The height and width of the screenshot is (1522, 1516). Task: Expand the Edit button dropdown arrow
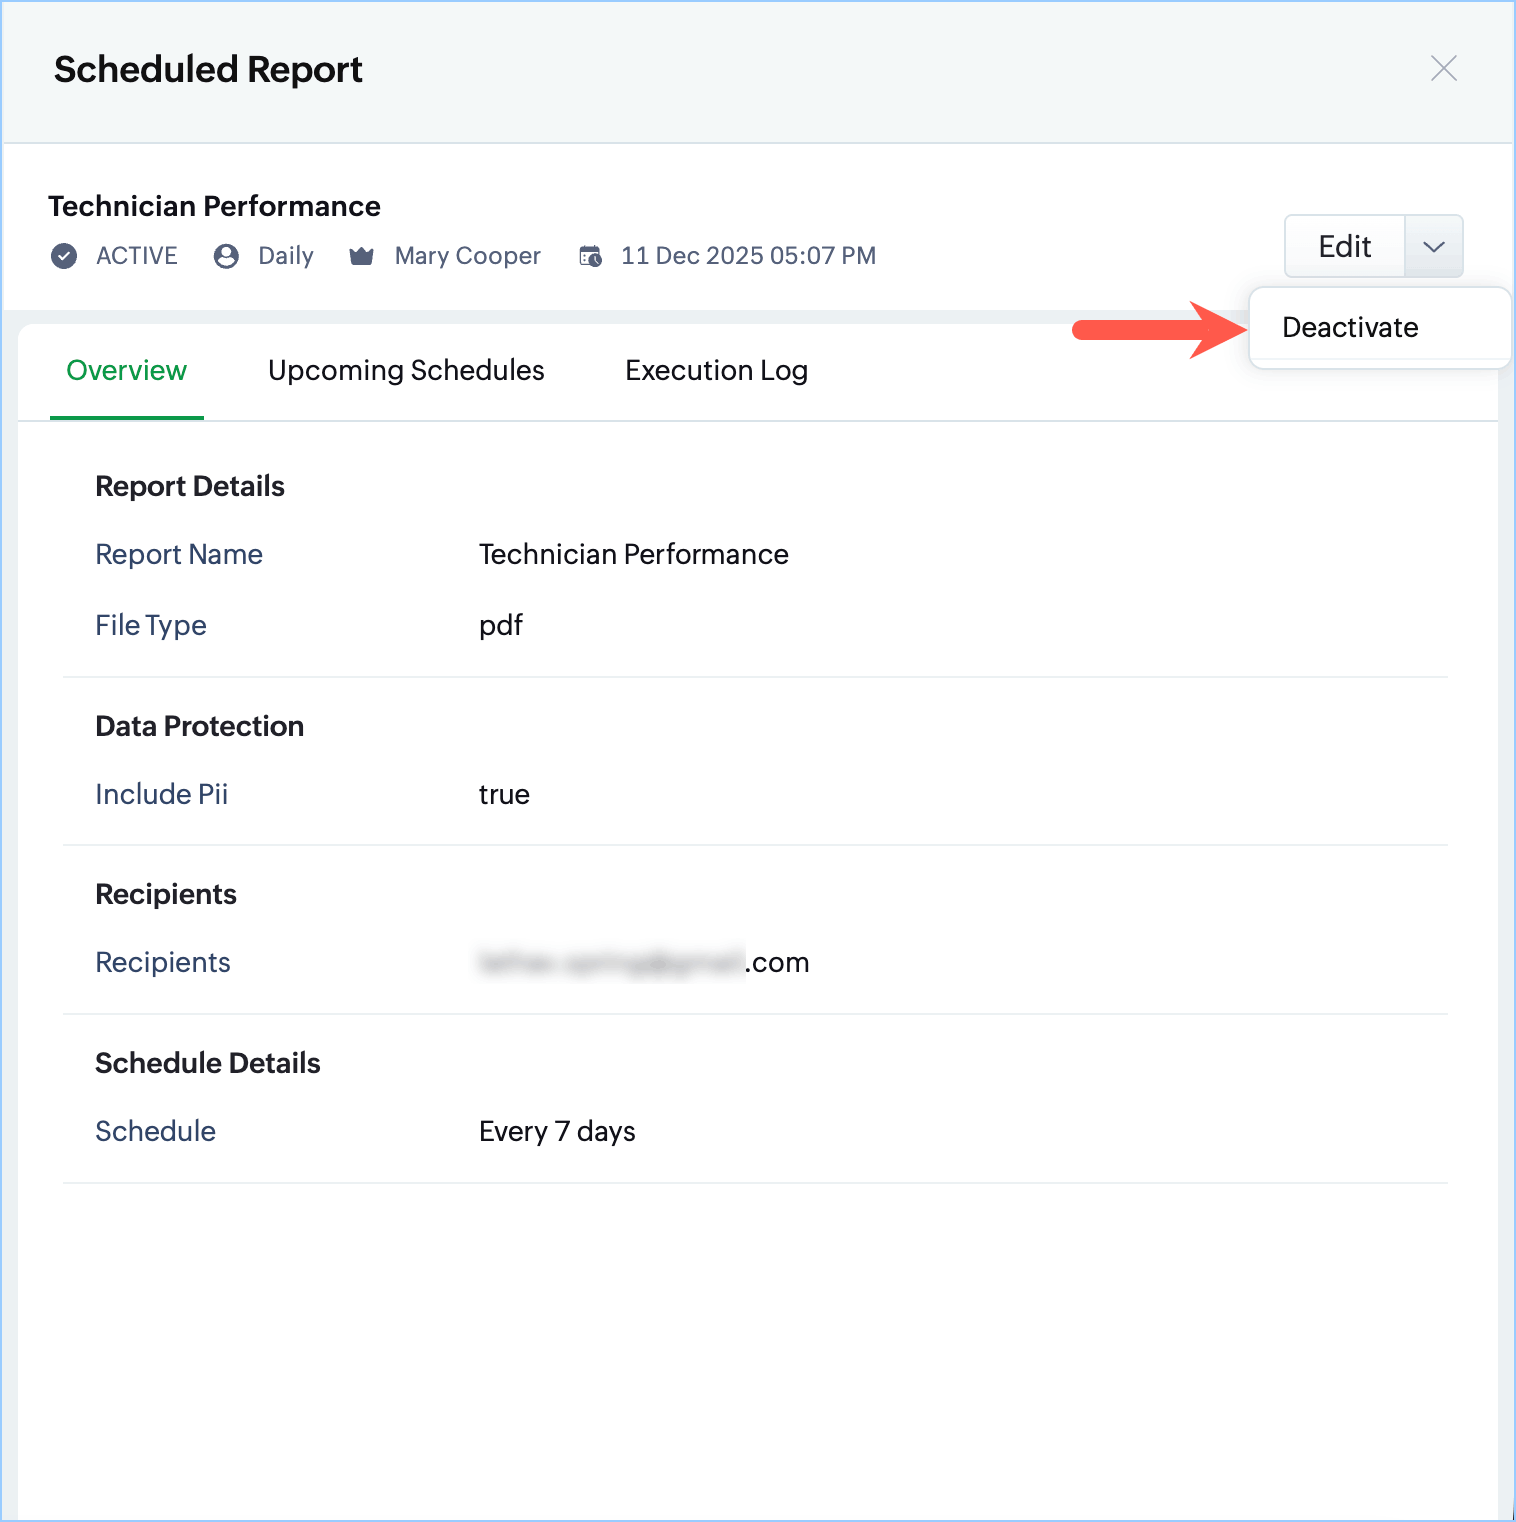click(x=1433, y=246)
